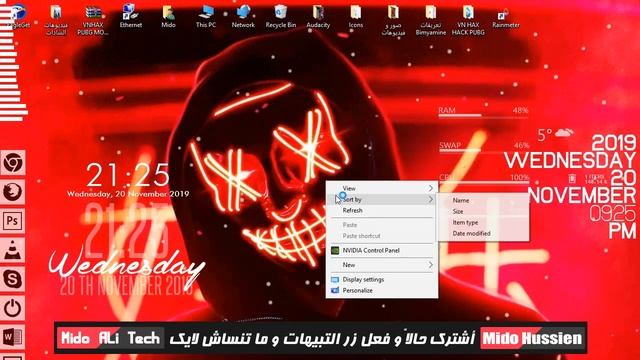Open the Network desktop icon

[243, 16]
